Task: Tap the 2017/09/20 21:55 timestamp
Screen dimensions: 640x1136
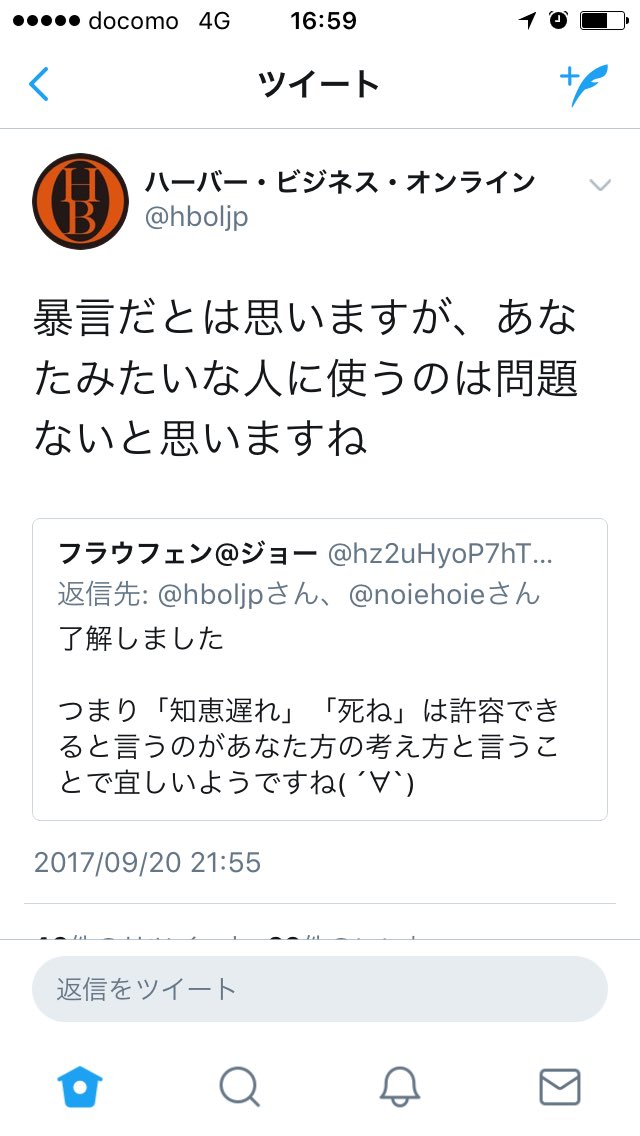Action: point(147,862)
